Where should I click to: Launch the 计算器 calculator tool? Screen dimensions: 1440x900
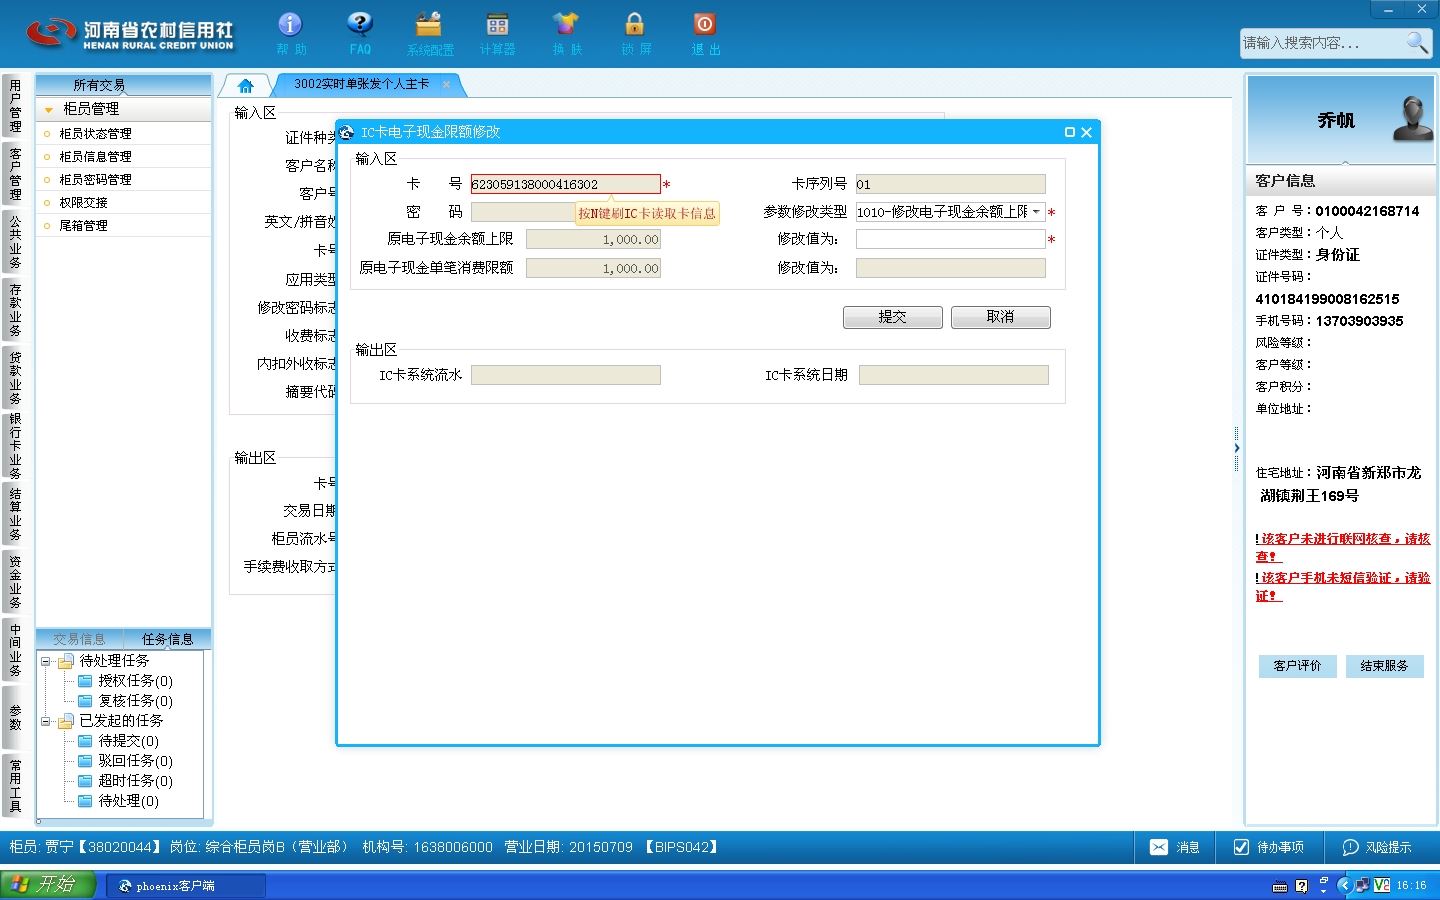(497, 24)
